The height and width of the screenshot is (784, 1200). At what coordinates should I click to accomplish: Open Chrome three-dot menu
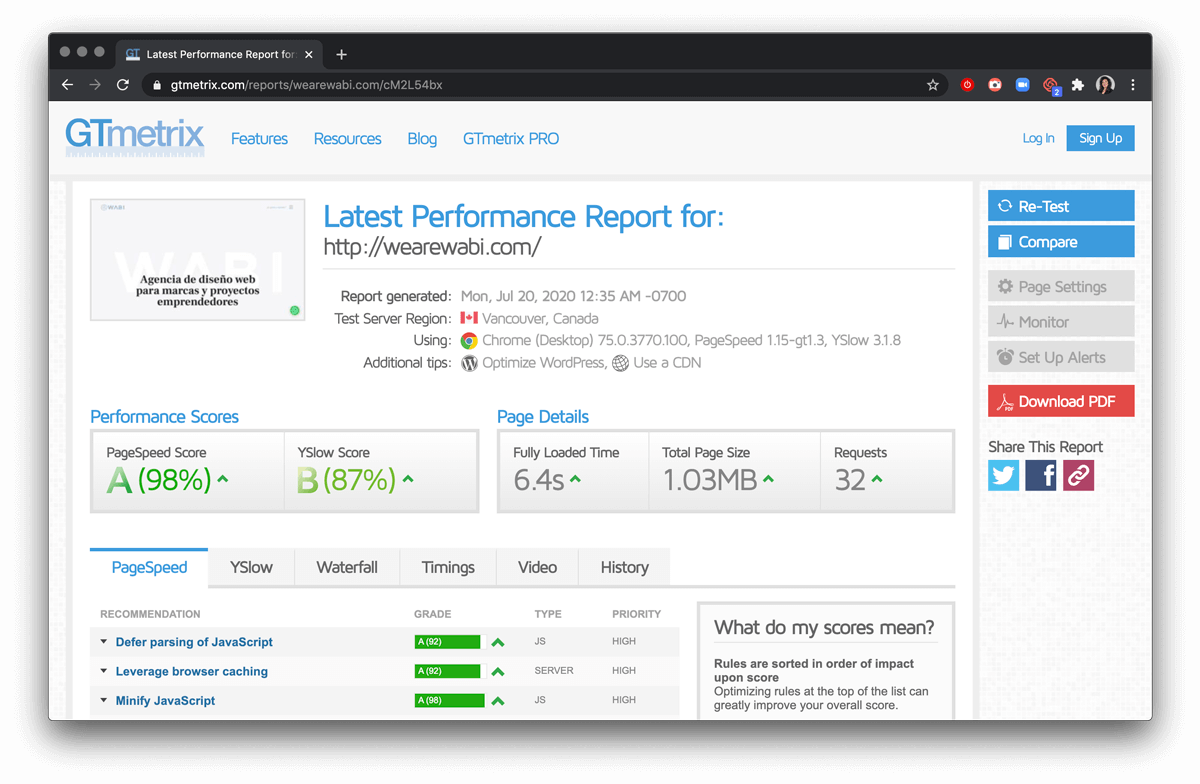tap(1133, 85)
